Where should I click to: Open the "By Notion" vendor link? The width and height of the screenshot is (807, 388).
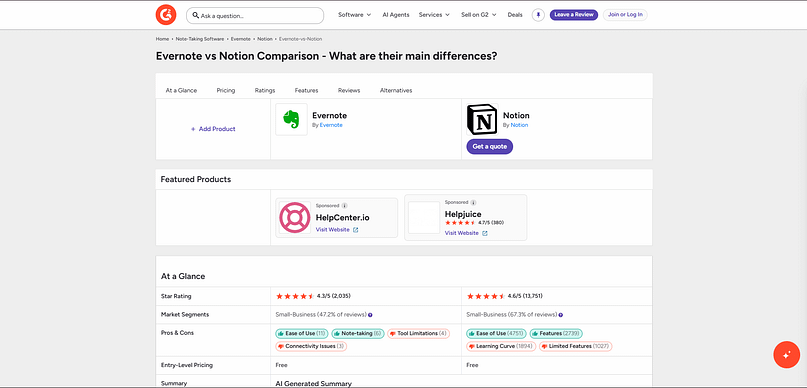click(519, 125)
